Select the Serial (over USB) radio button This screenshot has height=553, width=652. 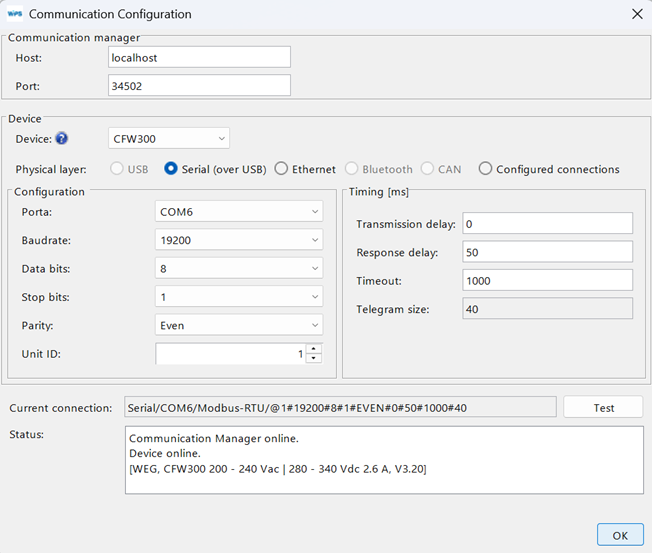point(171,169)
